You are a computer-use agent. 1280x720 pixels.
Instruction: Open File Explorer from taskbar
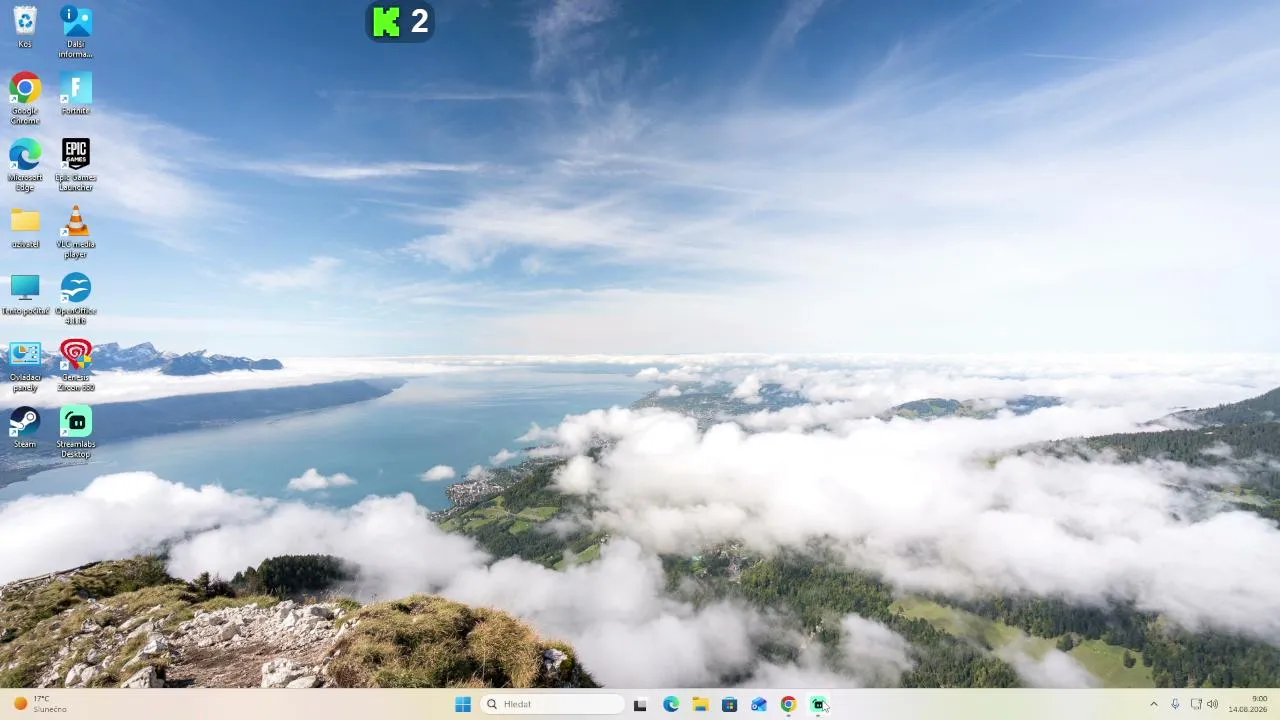click(x=700, y=704)
